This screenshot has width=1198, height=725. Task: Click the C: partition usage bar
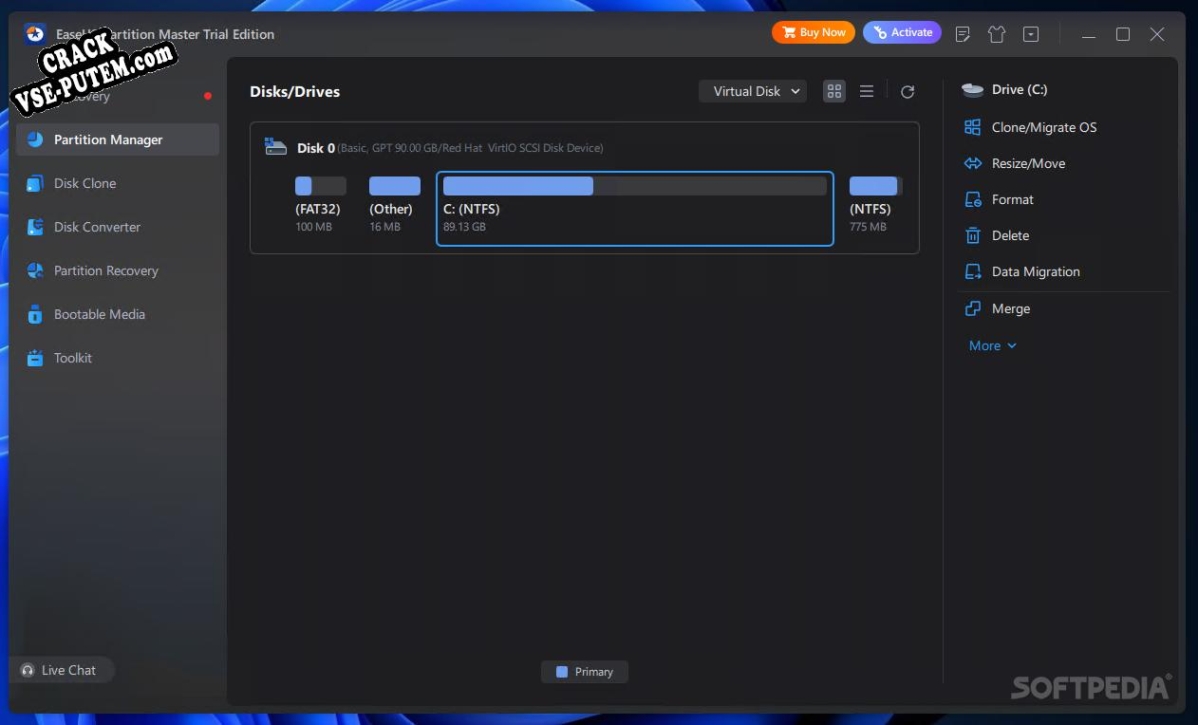click(634, 186)
